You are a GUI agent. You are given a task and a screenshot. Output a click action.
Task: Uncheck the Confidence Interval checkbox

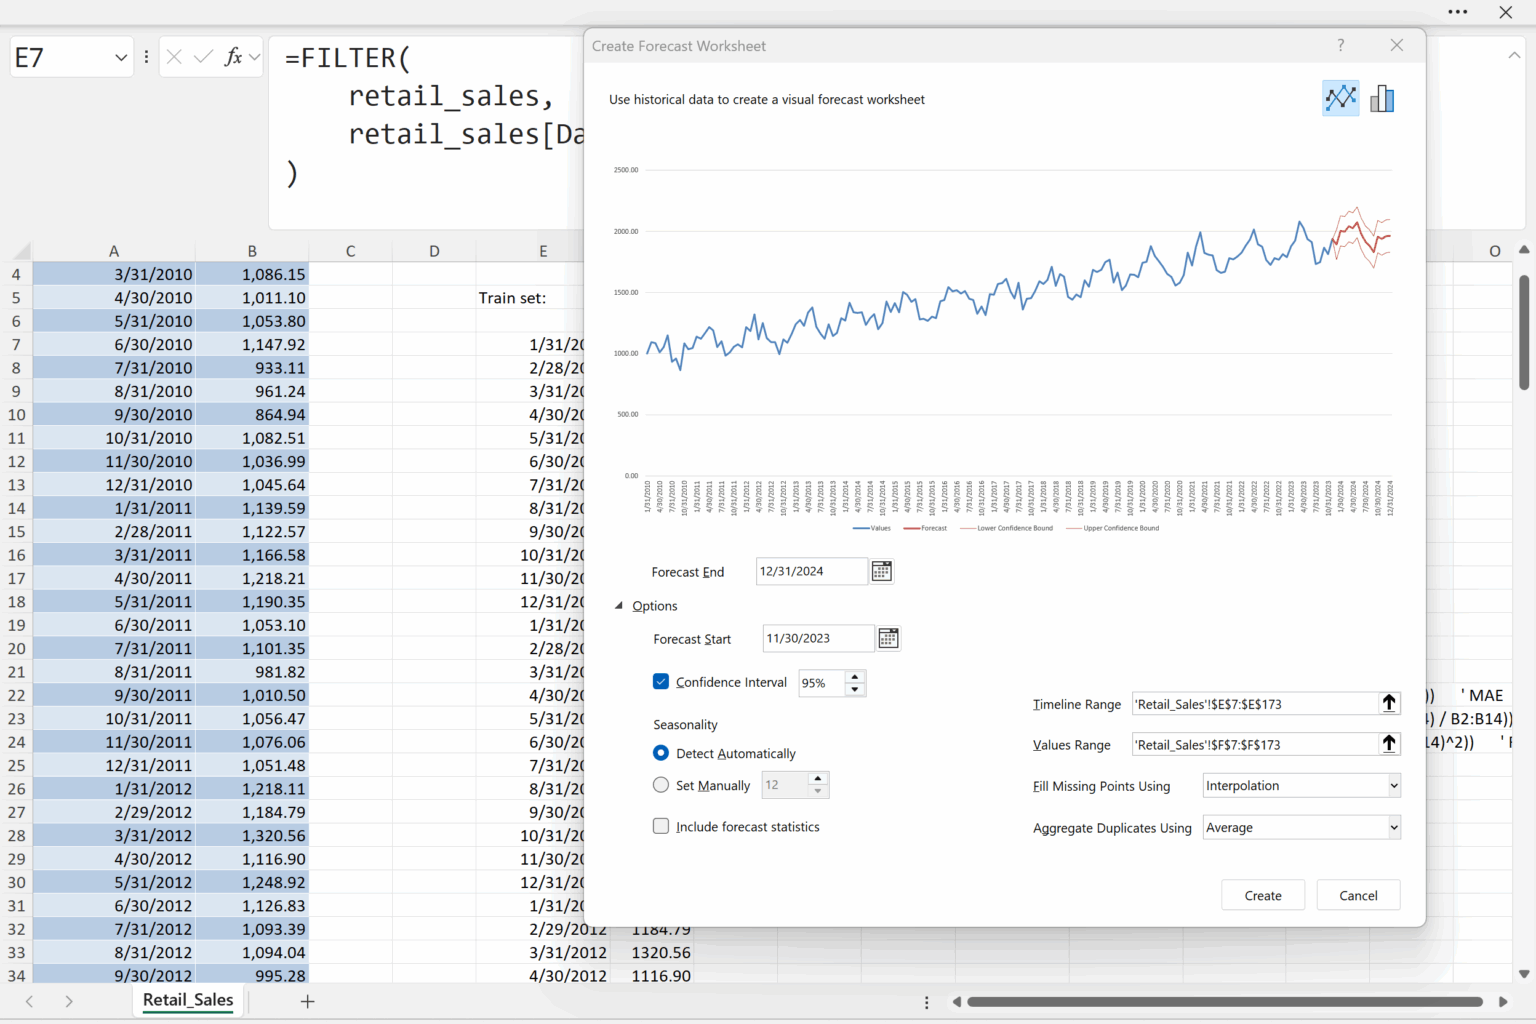point(661,682)
